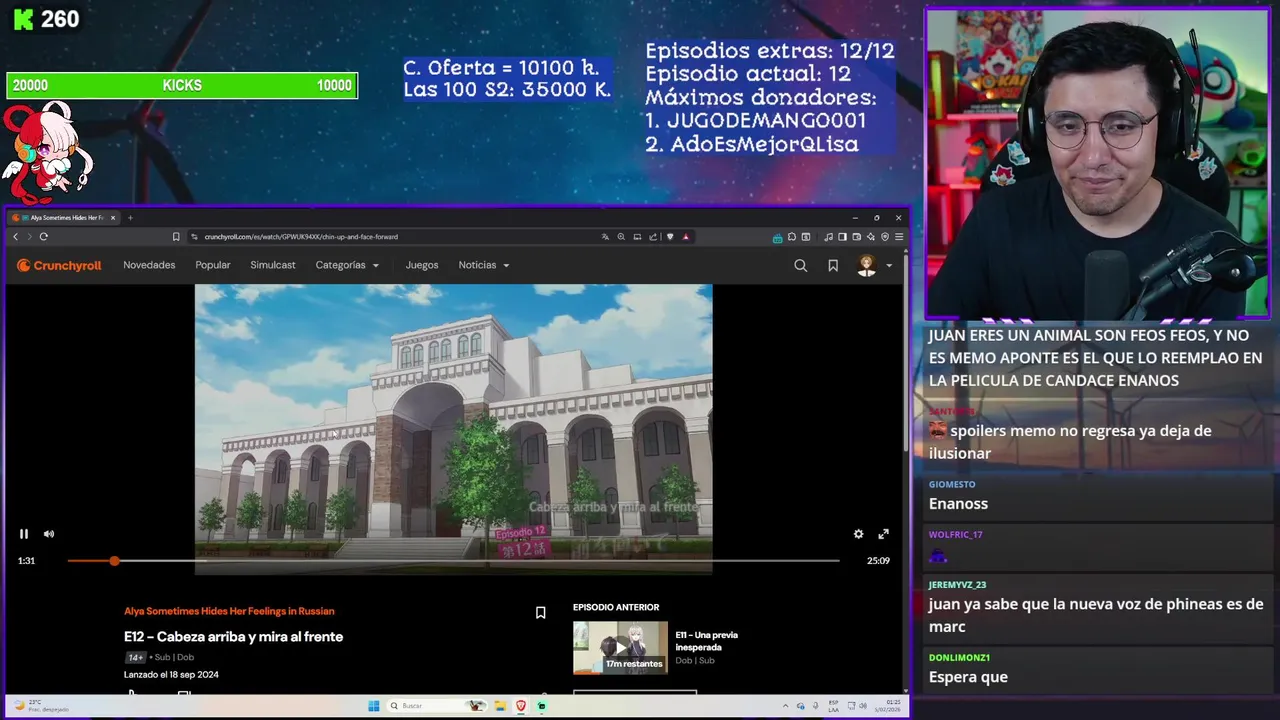Open E11 – Una previa inesperada title
The image size is (1280, 720).
[706, 641]
